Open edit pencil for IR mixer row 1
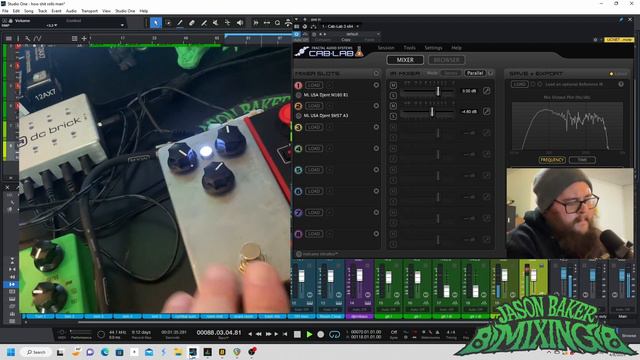640x360 pixels. (x=487, y=91)
